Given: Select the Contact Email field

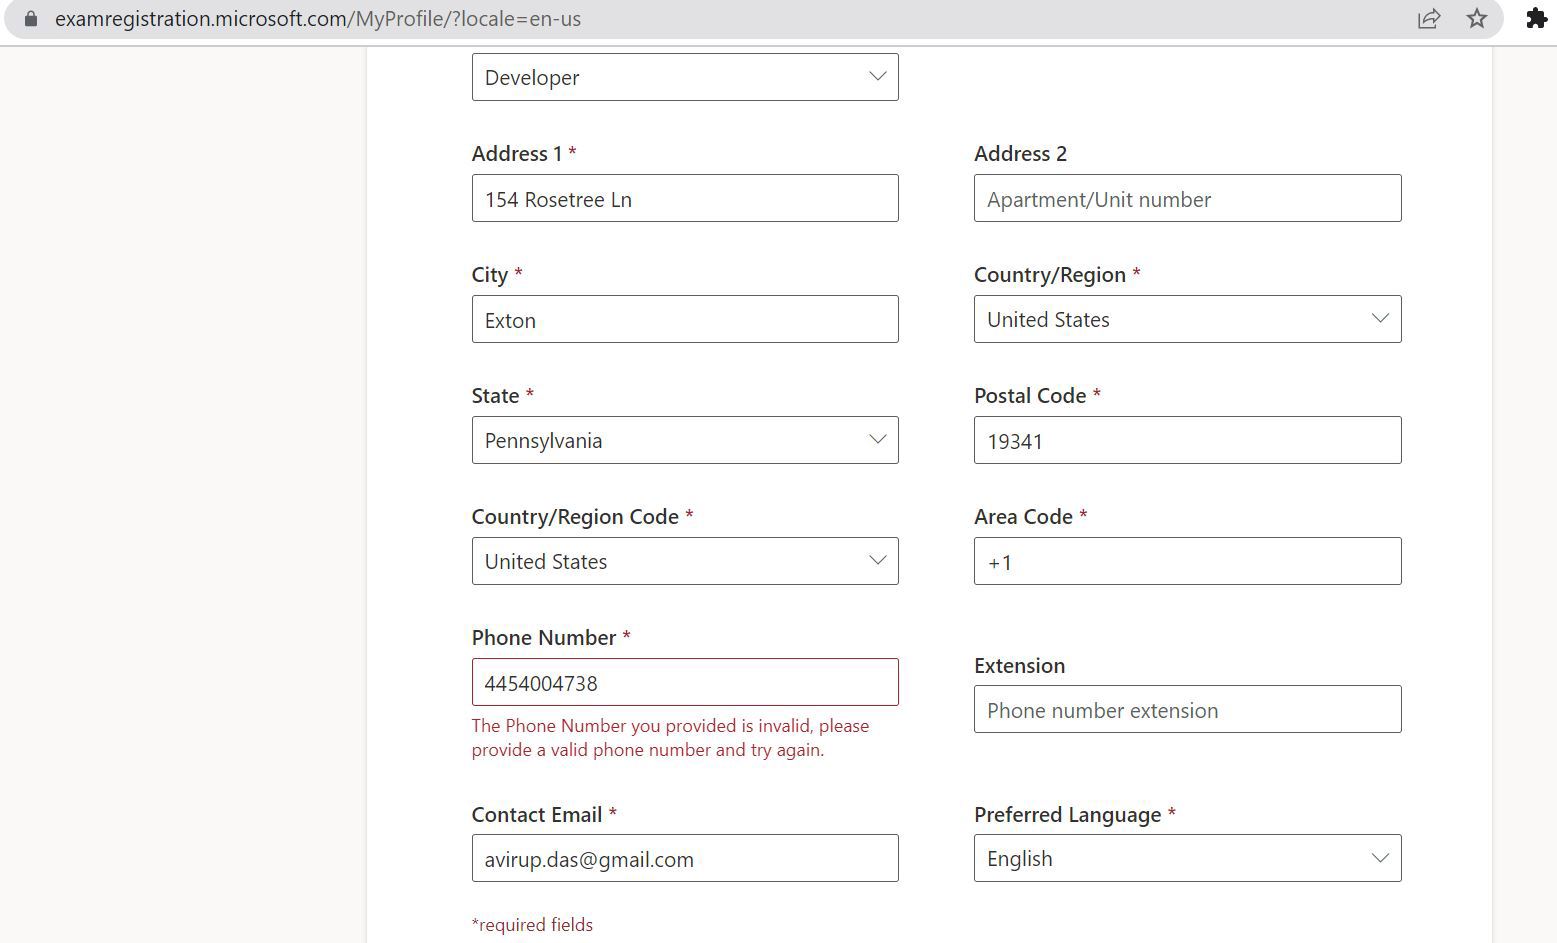Looking at the screenshot, I should (x=684, y=858).
